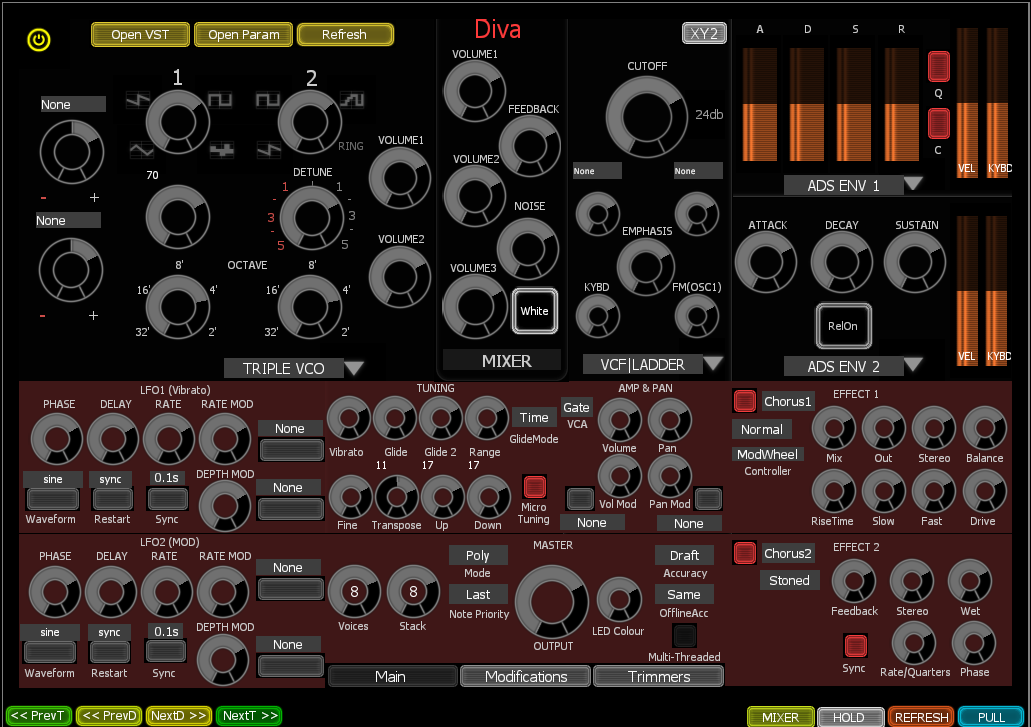Select noise waveform icon at oscillator 1 lower right
Viewport: 1031px width, 727px height.
click(222, 150)
